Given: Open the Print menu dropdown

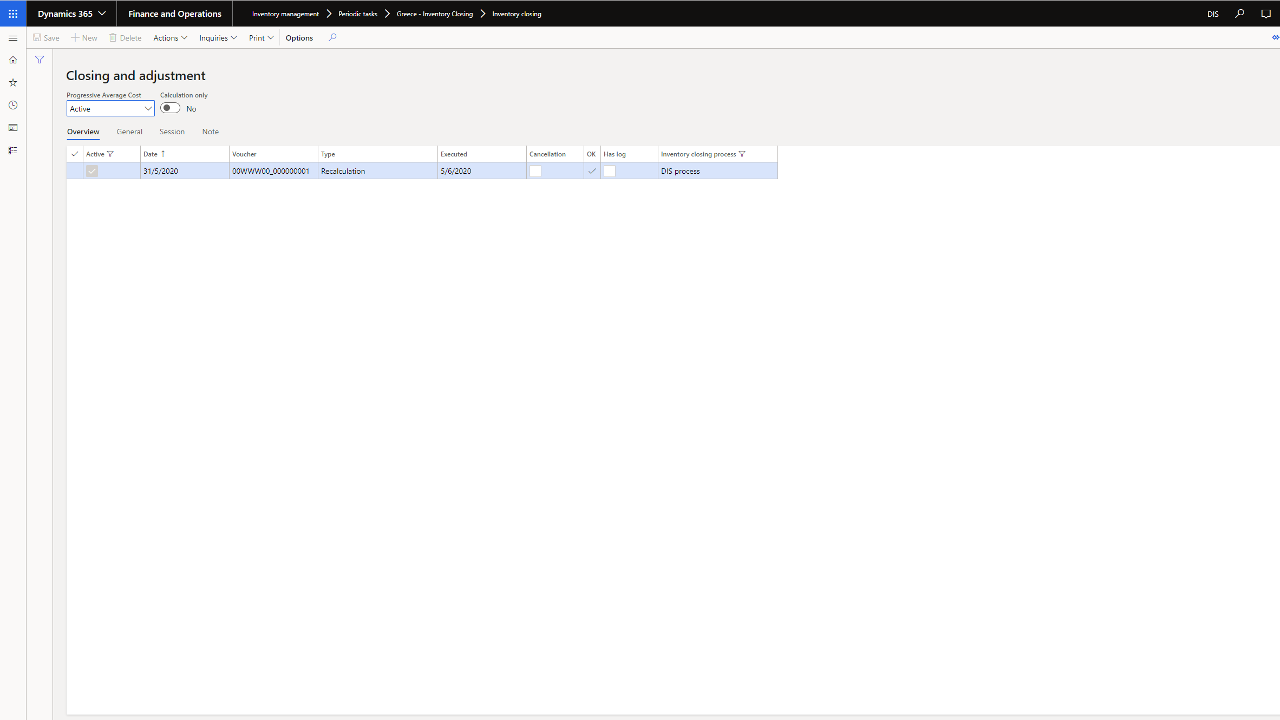Looking at the screenshot, I should coord(261,38).
